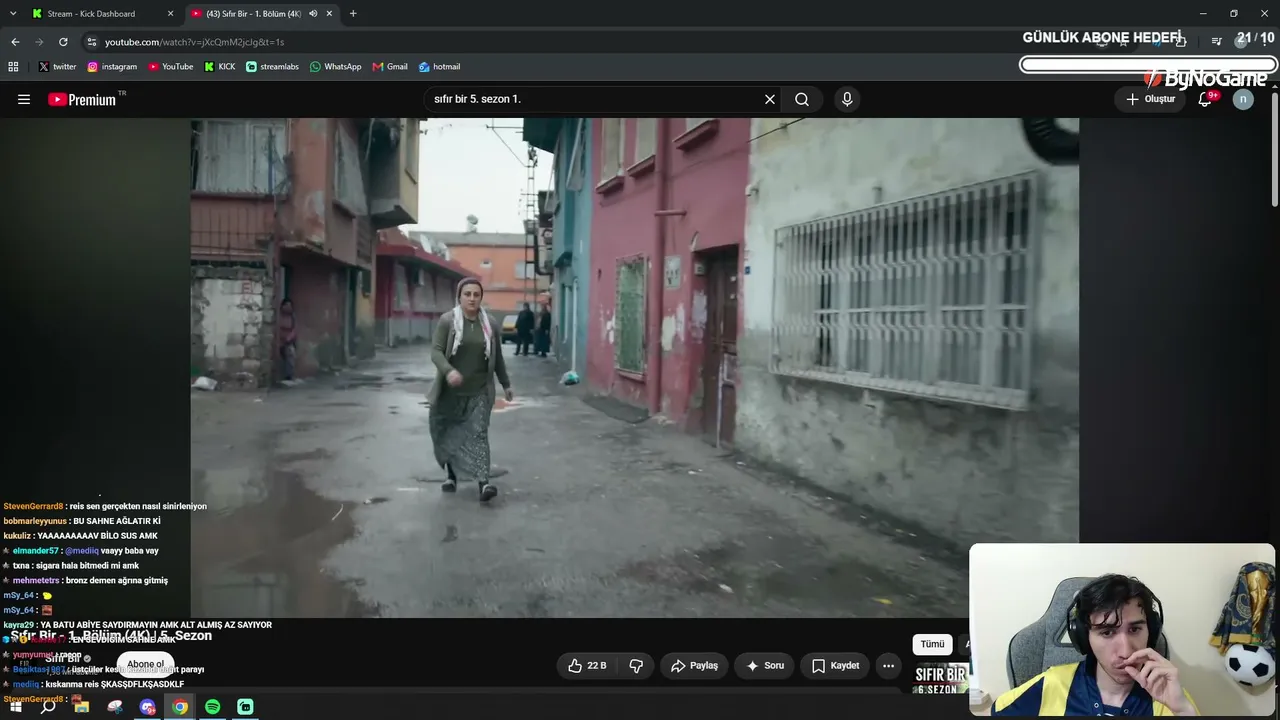Open the twitter bookmark
This screenshot has height=720, width=1280.
pos(57,67)
